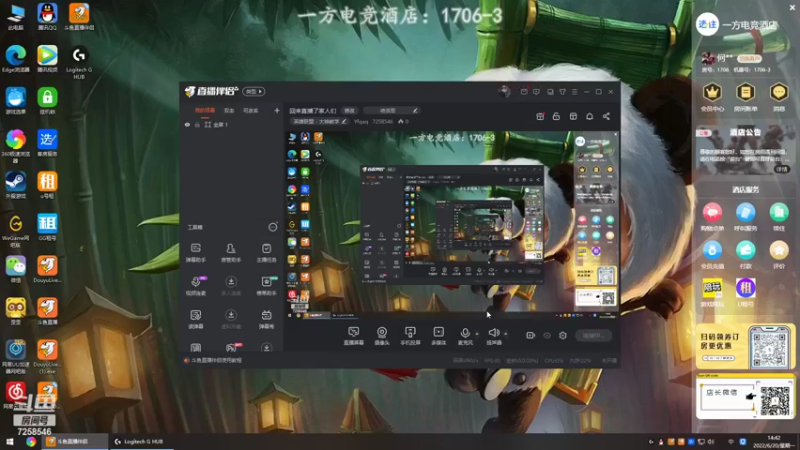This screenshot has height=450, width=800.
Task: Add 直播屏幕 screen capture source
Action: point(354,336)
